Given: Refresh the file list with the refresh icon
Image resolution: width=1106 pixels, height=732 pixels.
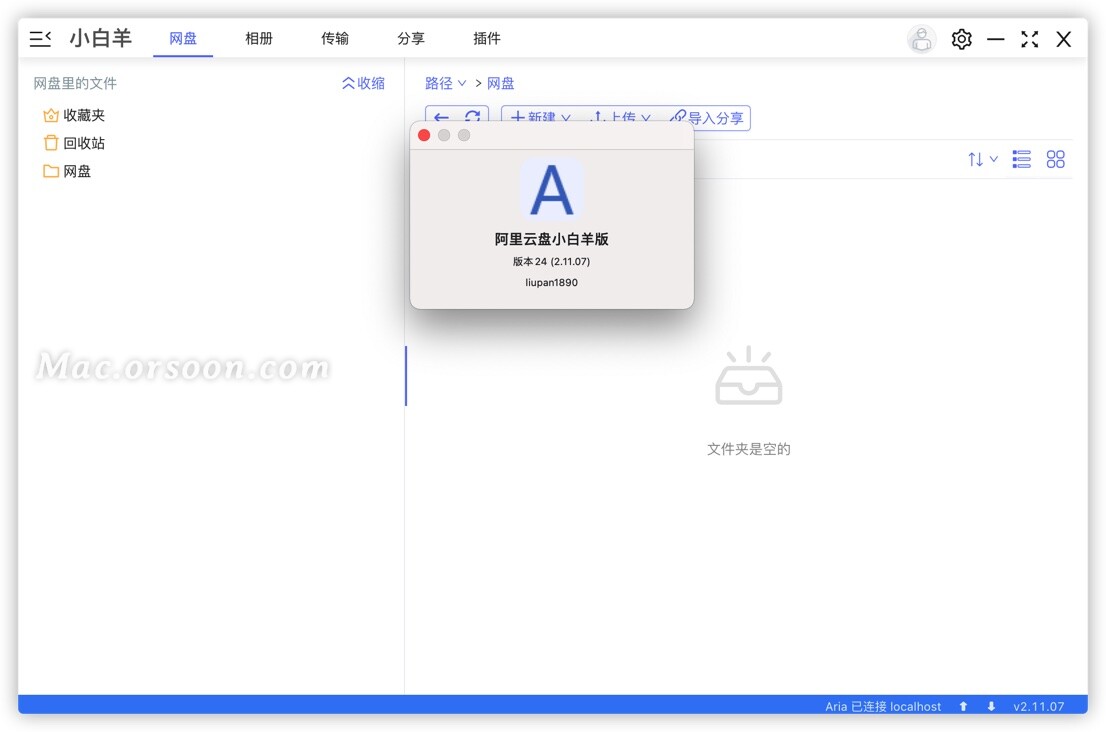Looking at the screenshot, I should coord(473,117).
